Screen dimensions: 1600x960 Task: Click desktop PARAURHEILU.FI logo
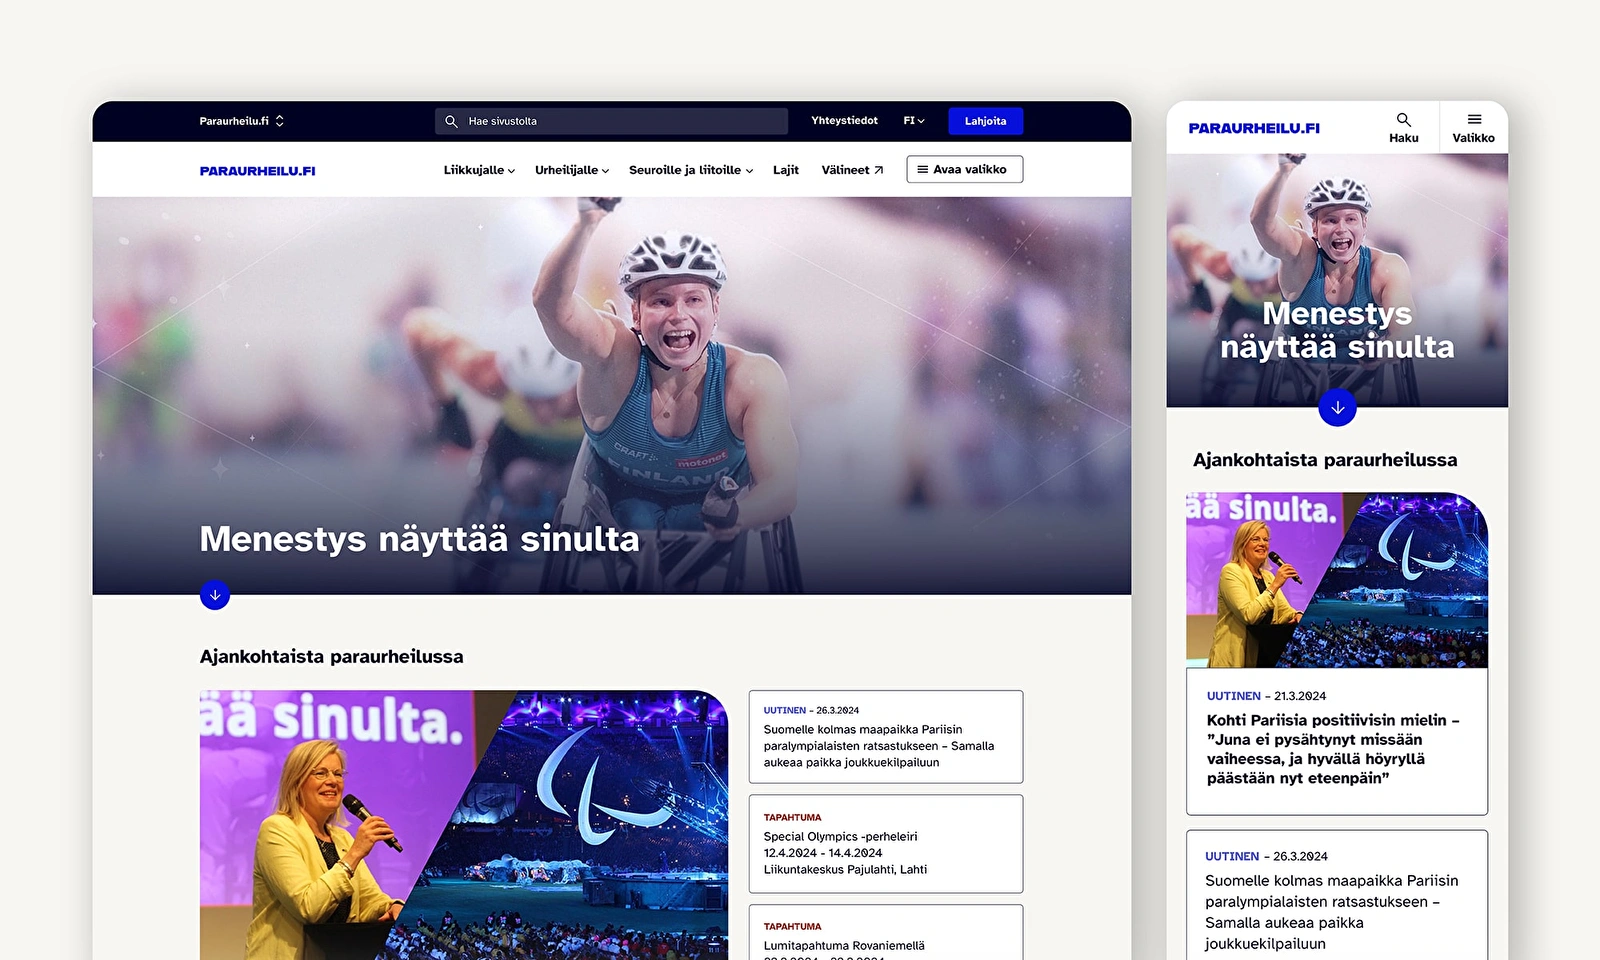click(257, 171)
